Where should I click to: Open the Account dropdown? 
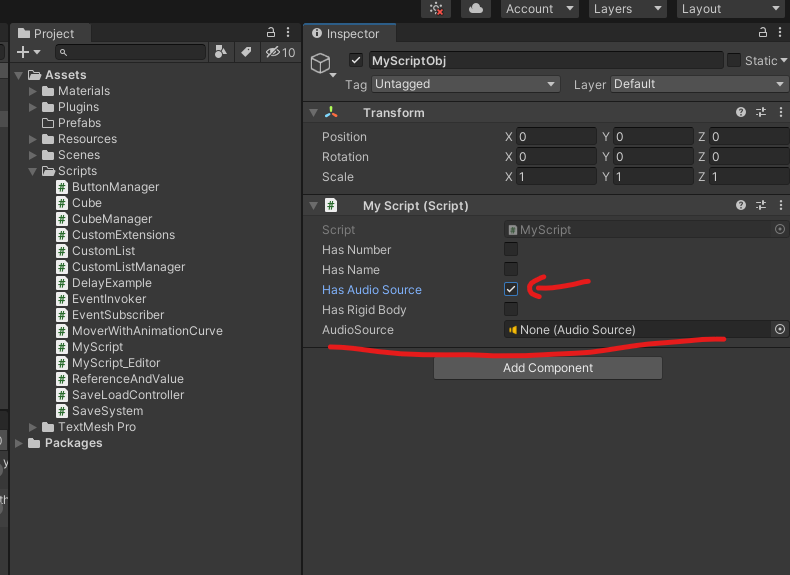click(x=539, y=9)
